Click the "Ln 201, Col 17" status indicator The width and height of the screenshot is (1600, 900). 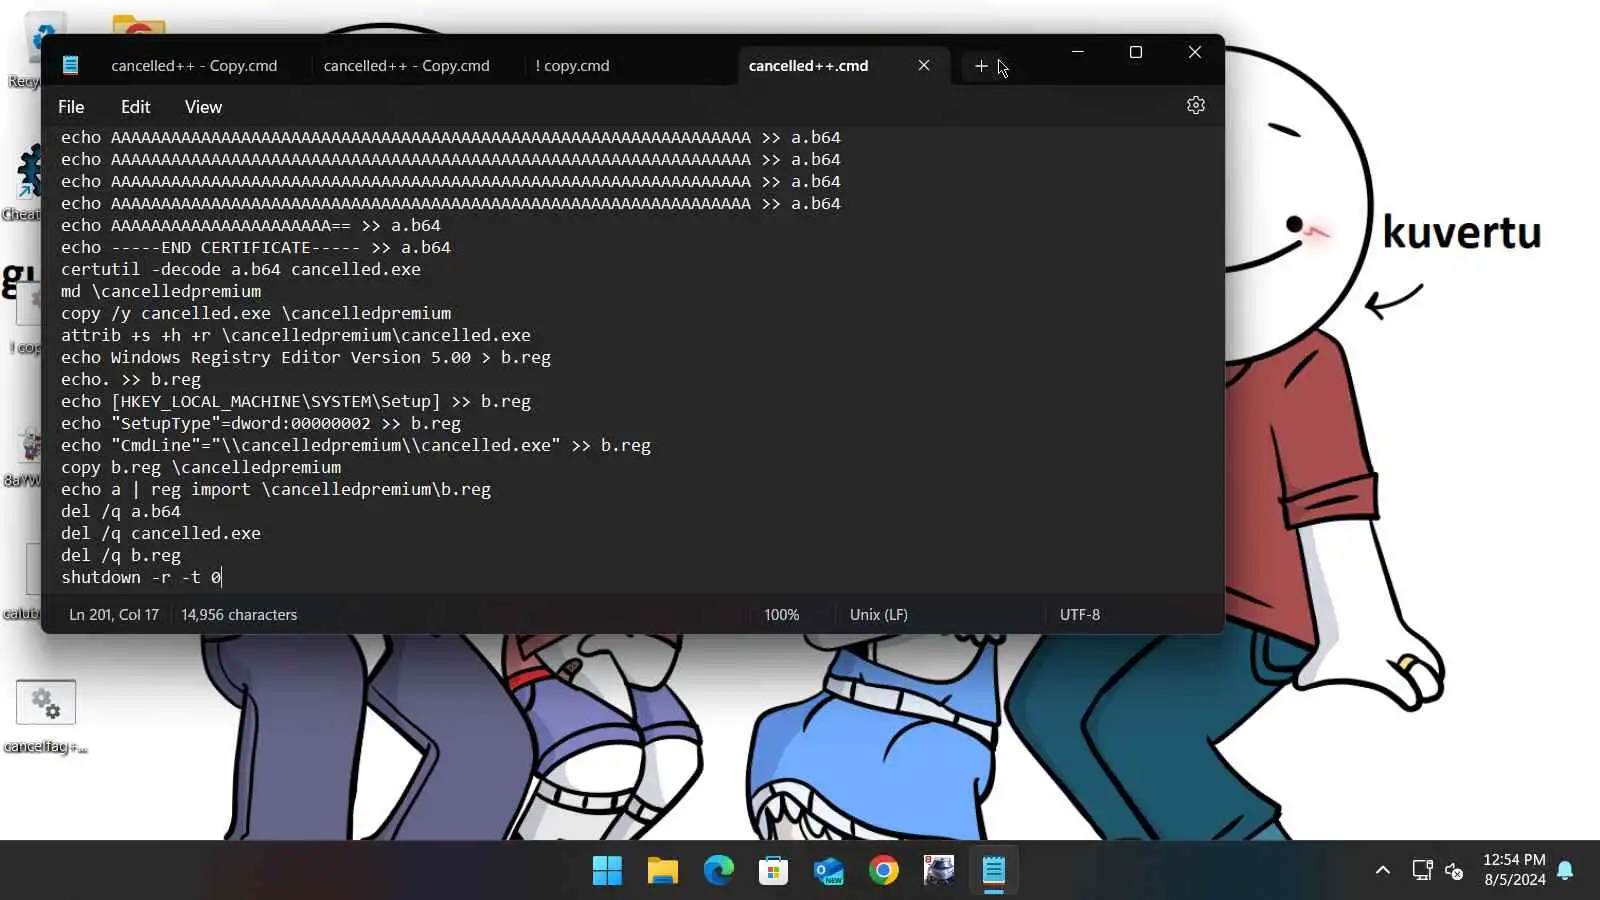pyautogui.click(x=114, y=615)
